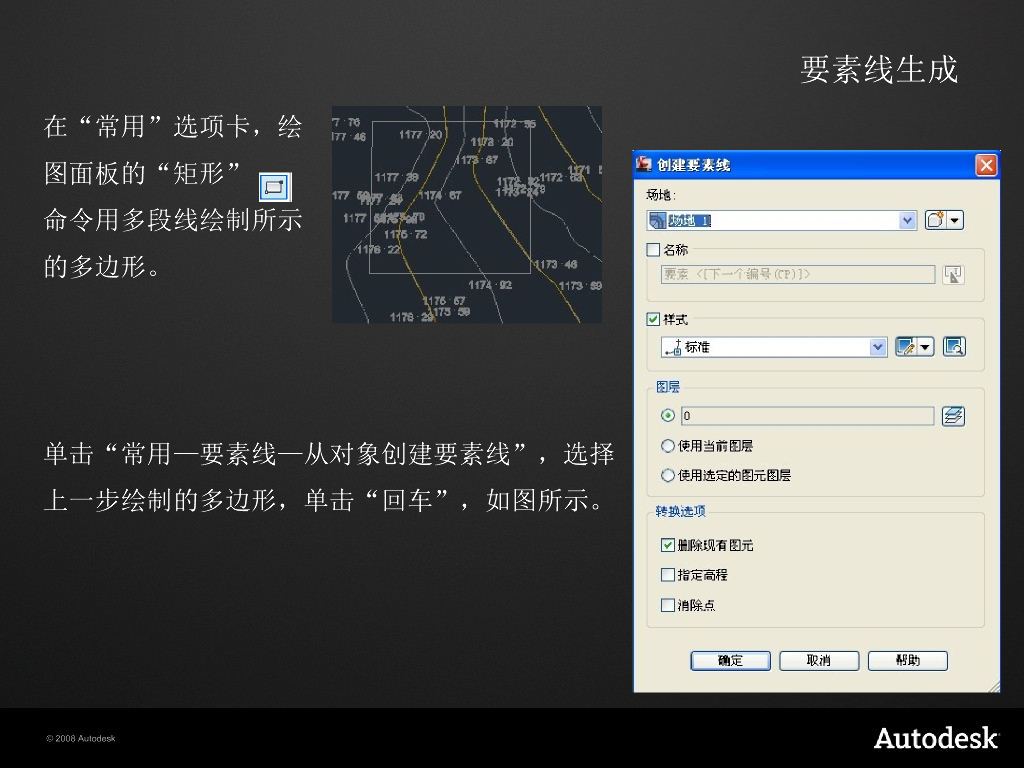Close the 创建要素线 dialog
The height and width of the screenshot is (768, 1024).
tap(986, 165)
